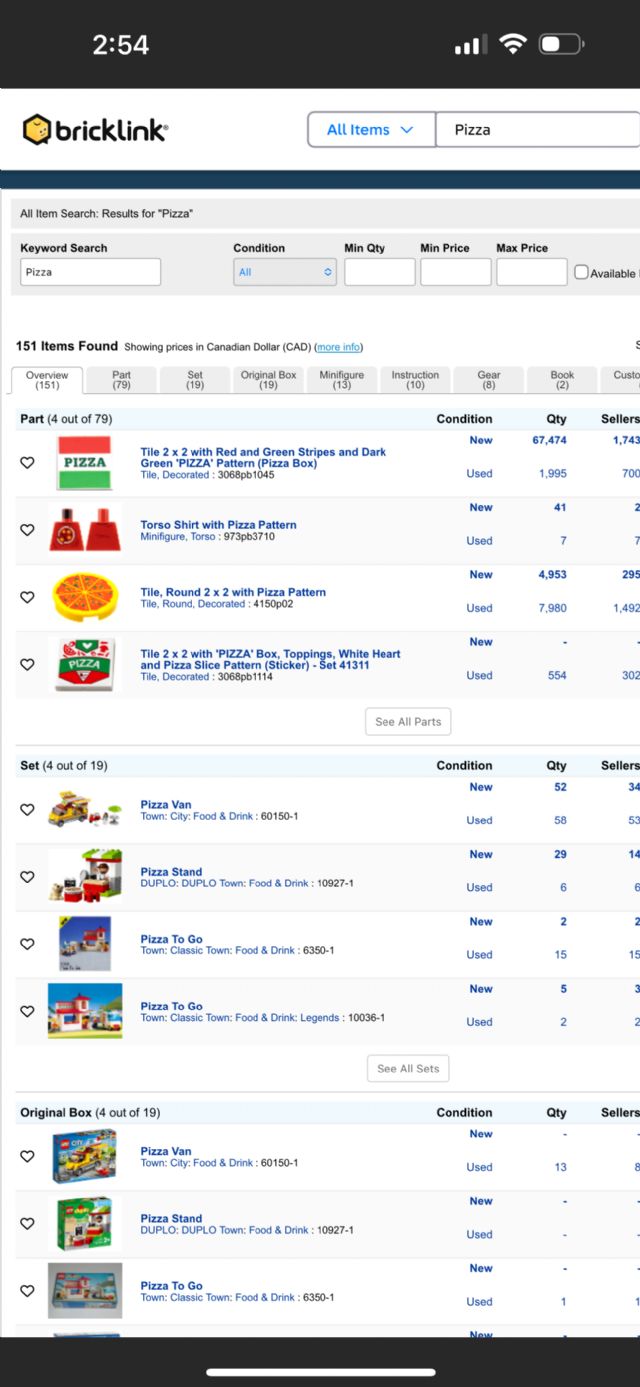The width and height of the screenshot is (640, 1387).
Task: Open the round pizza tile thumbnail
Action: point(85,597)
